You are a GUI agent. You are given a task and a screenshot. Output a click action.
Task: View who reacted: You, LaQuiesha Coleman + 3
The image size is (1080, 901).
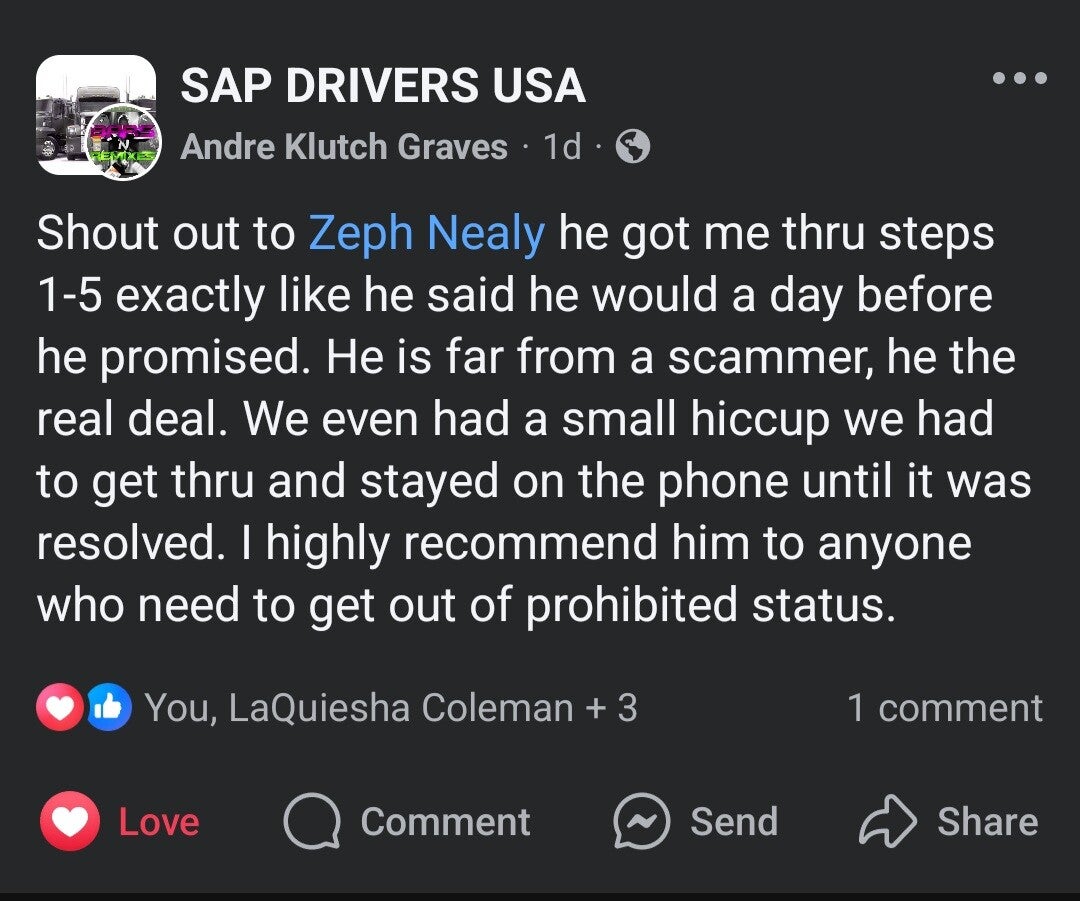tap(390, 708)
